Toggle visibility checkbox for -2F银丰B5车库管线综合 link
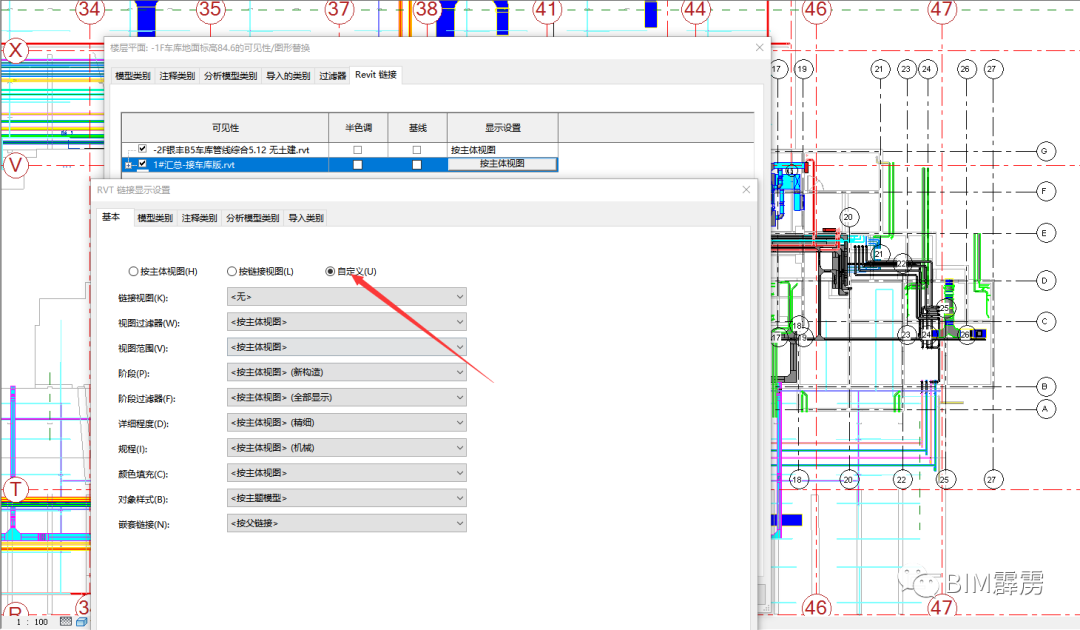 pos(143,149)
